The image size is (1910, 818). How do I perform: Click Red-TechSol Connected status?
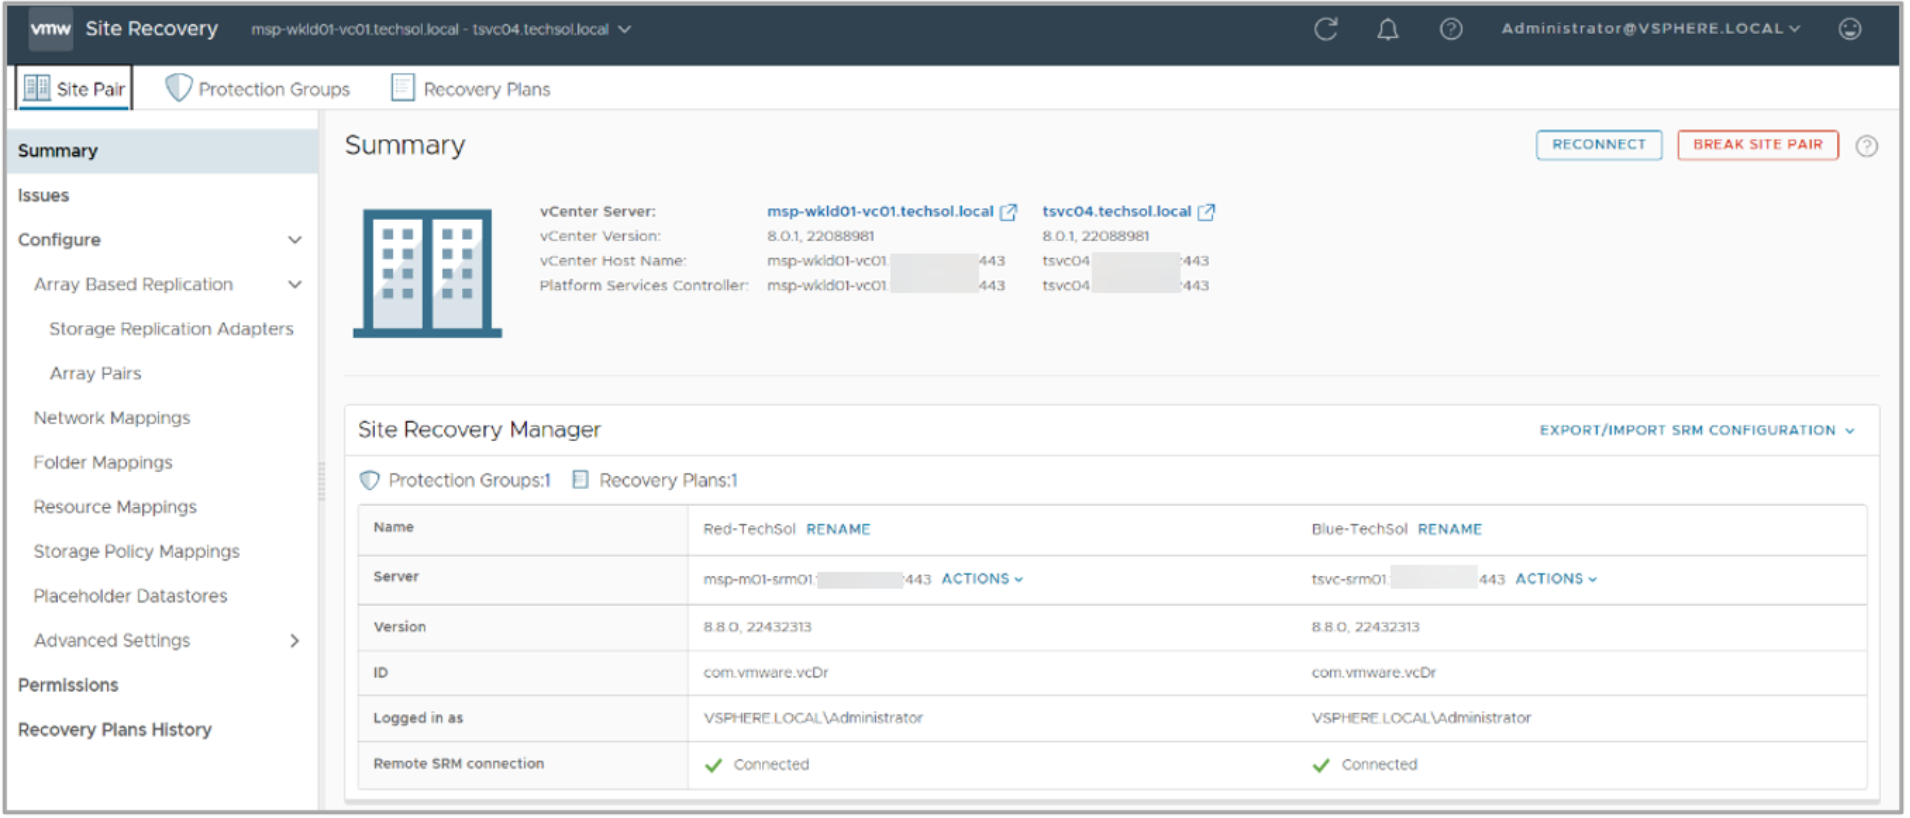[757, 765]
